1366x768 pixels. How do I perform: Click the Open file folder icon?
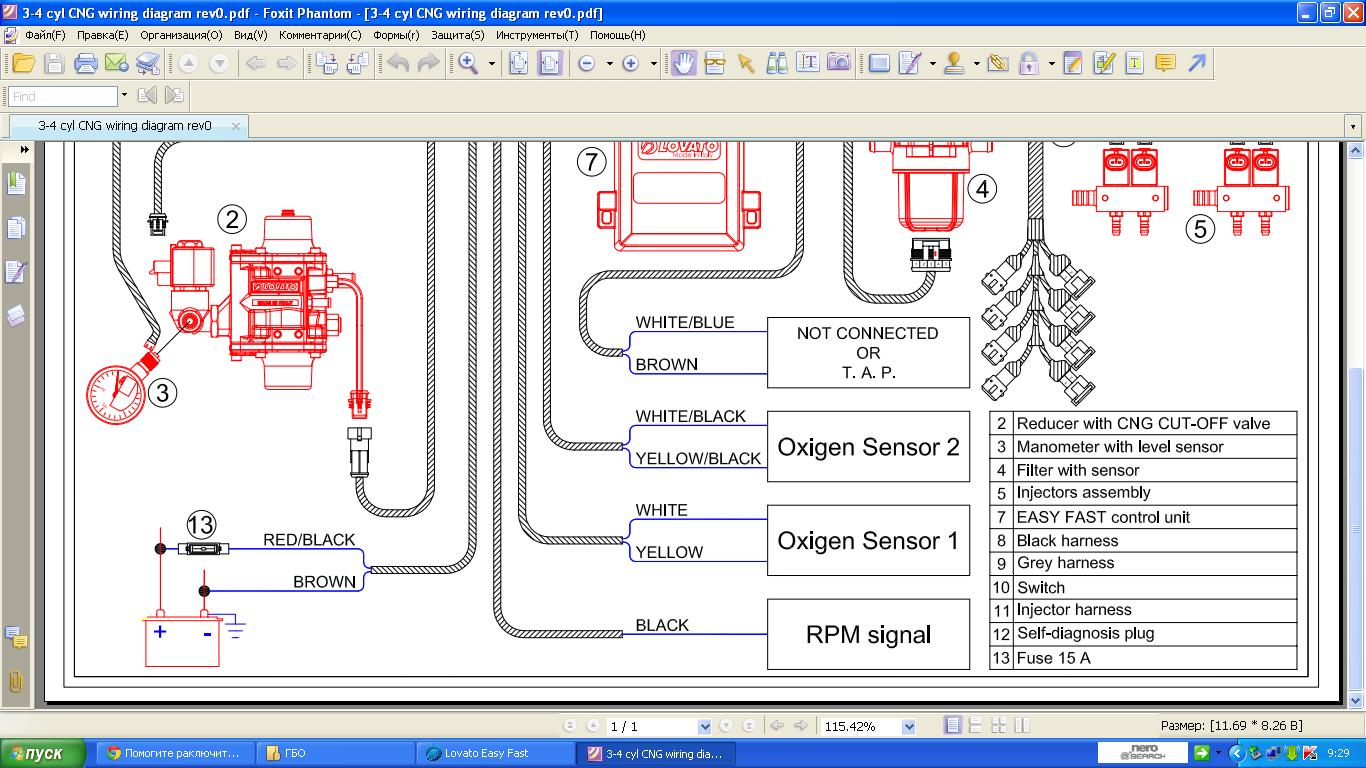(23, 63)
